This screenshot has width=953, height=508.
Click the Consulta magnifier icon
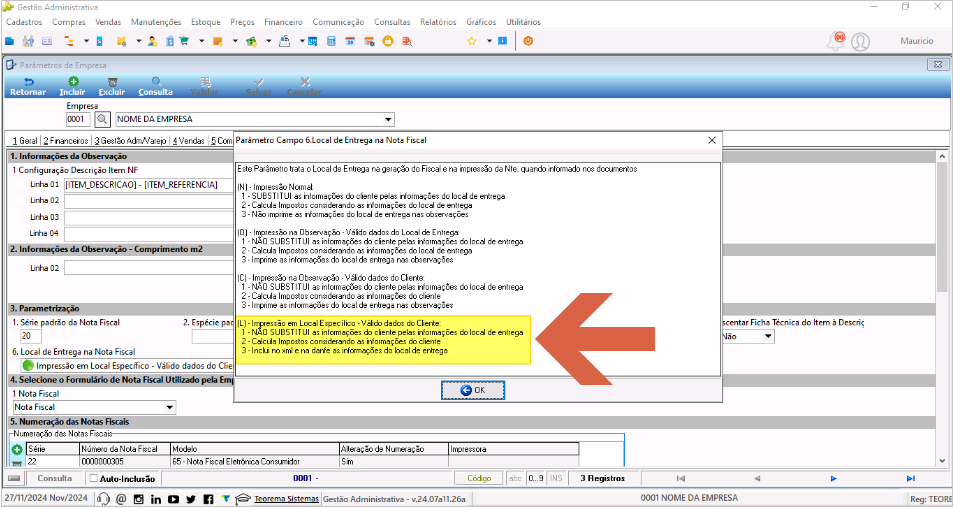(156, 81)
